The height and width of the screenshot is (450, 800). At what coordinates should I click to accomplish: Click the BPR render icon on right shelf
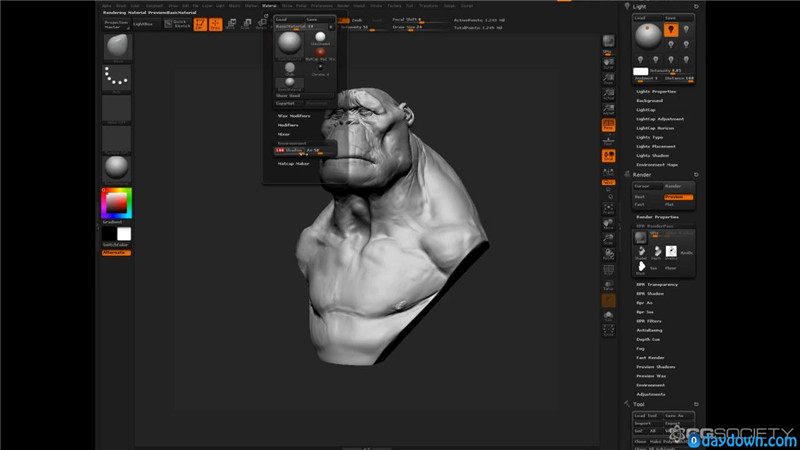[x=608, y=42]
